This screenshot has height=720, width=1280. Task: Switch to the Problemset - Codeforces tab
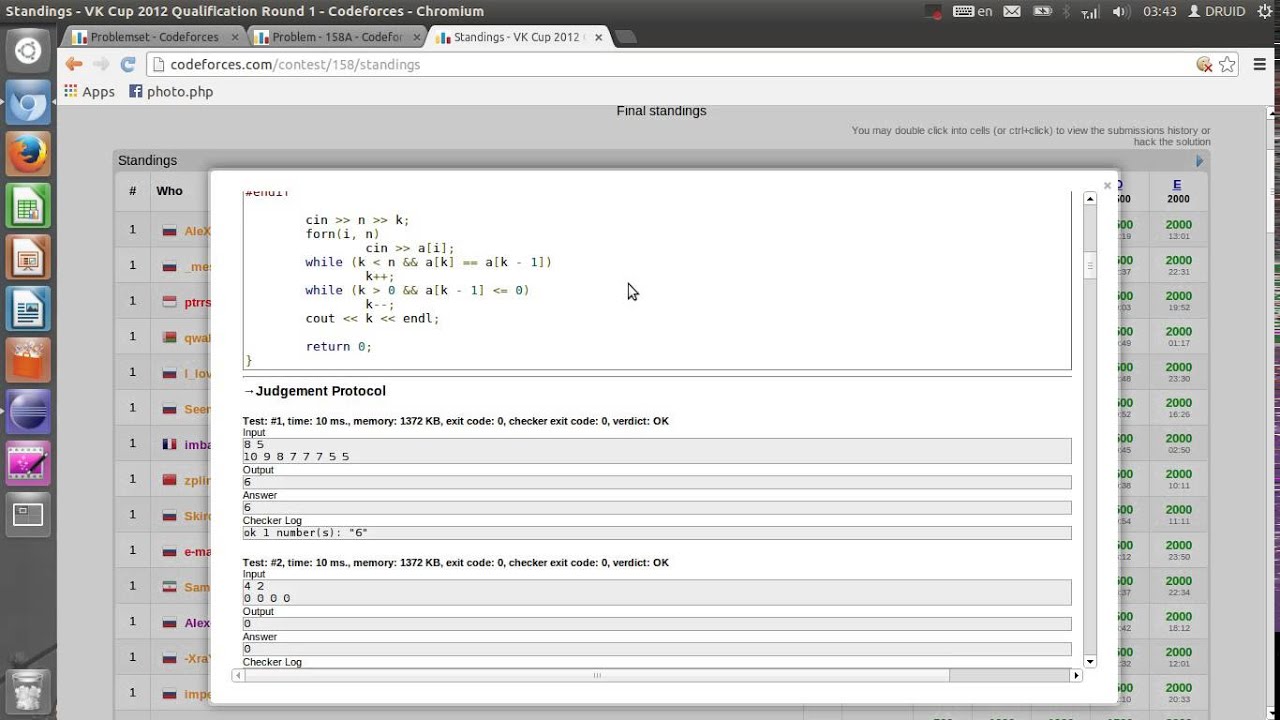[x=154, y=37]
